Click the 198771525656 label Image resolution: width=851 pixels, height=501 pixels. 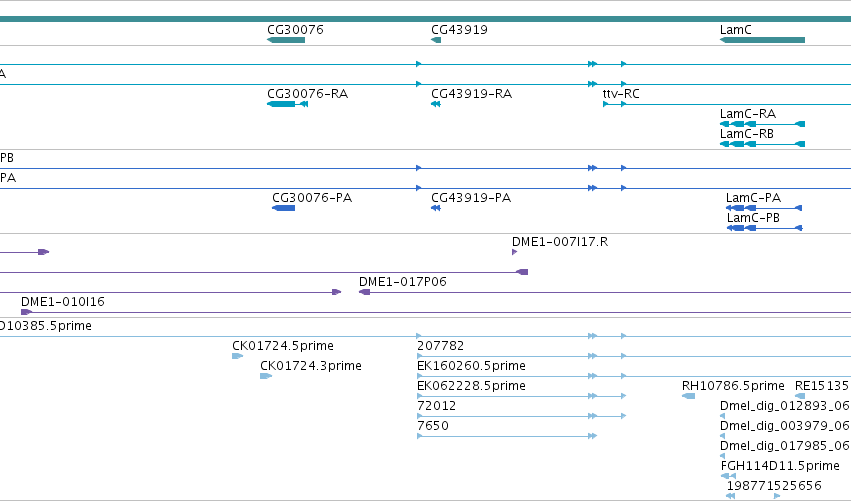point(774,486)
